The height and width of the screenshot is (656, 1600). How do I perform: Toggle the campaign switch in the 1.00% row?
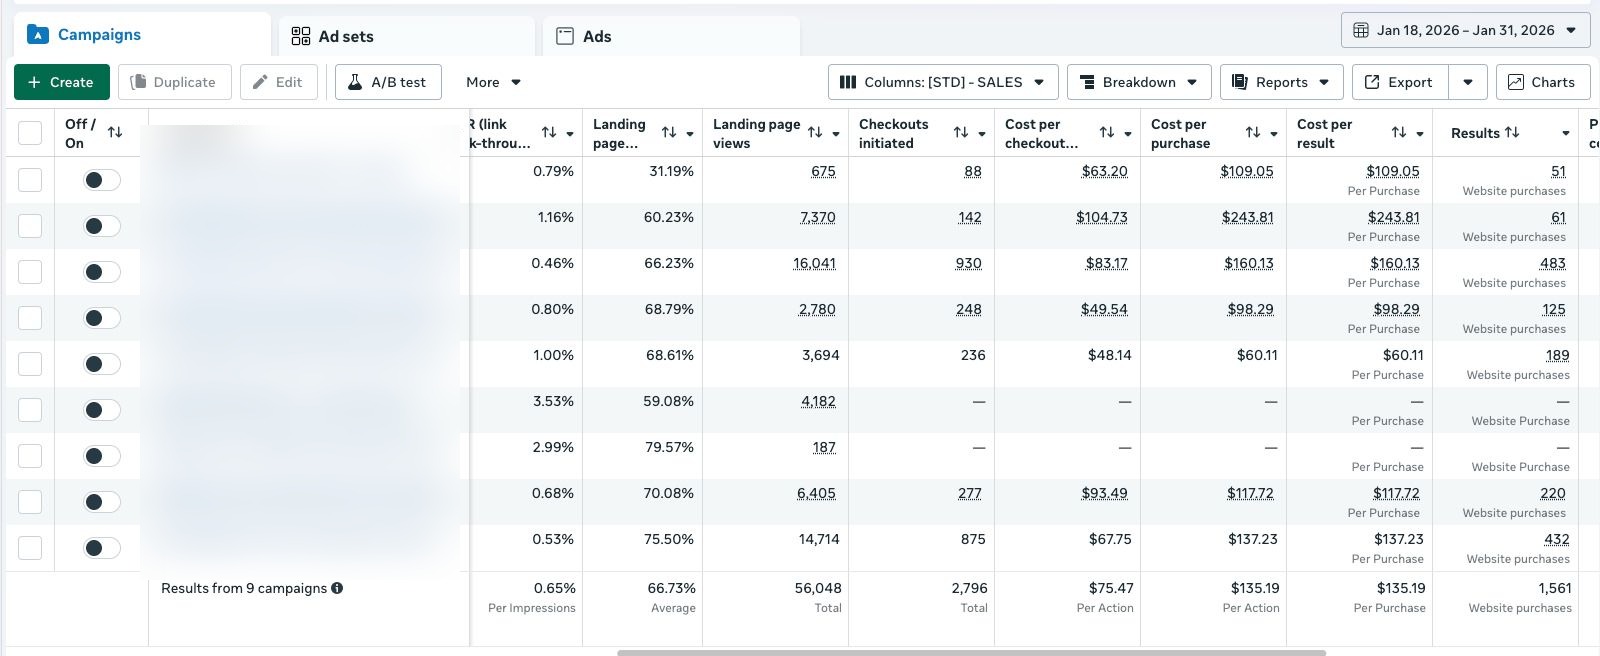click(x=101, y=364)
